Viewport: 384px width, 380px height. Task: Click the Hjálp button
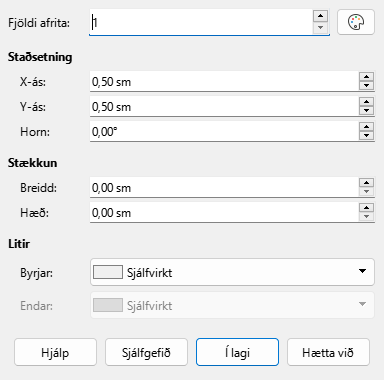tap(55, 352)
